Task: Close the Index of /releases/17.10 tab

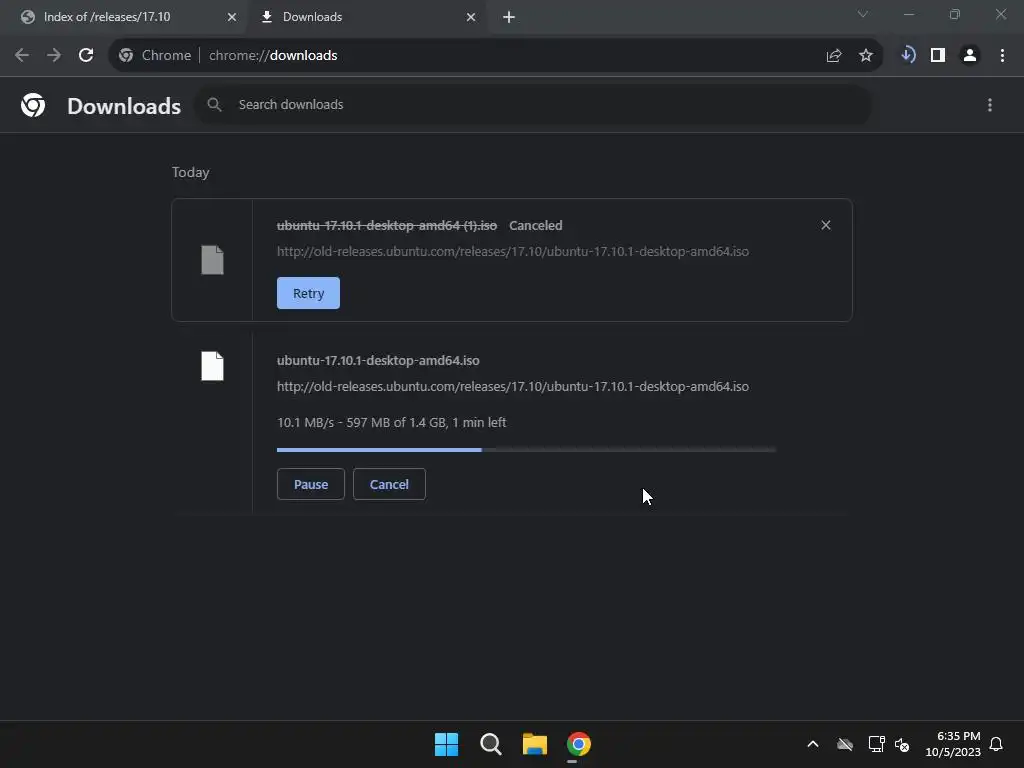Action: tap(231, 17)
